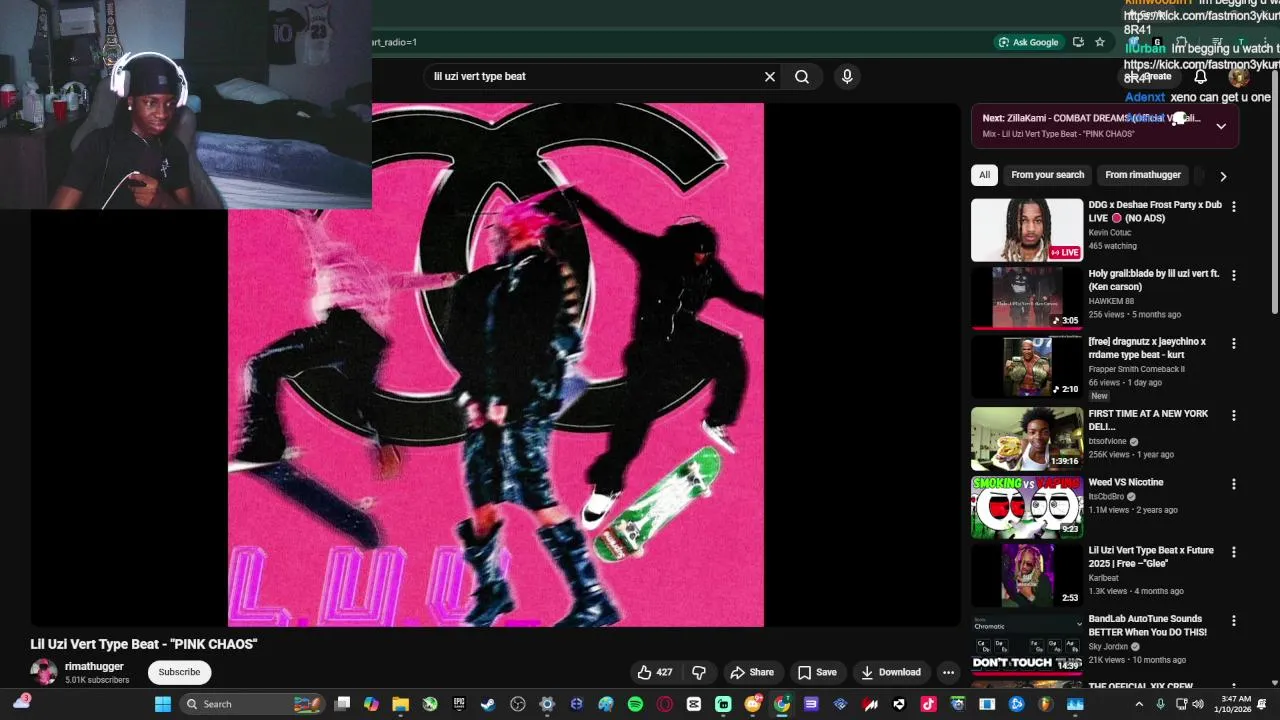Click the tray microphone icon
Viewport: 1280px width, 720px height.
pyautogui.click(x=1161, y=704)
